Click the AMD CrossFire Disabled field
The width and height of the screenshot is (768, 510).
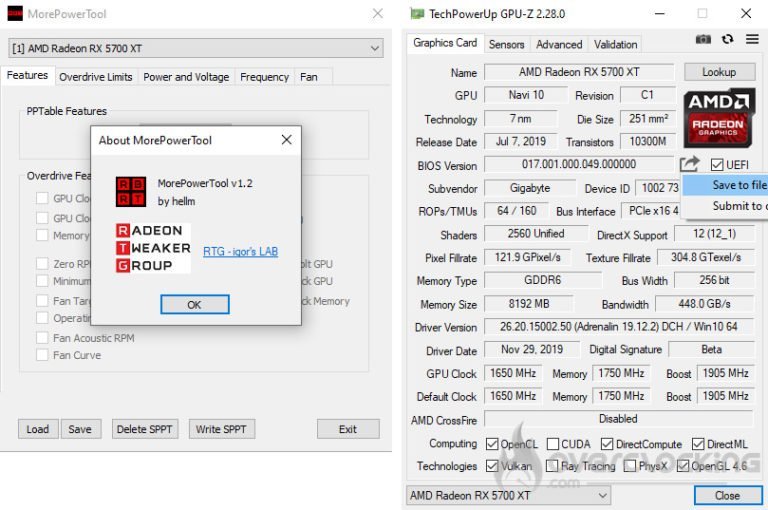[x=618, y=419]
